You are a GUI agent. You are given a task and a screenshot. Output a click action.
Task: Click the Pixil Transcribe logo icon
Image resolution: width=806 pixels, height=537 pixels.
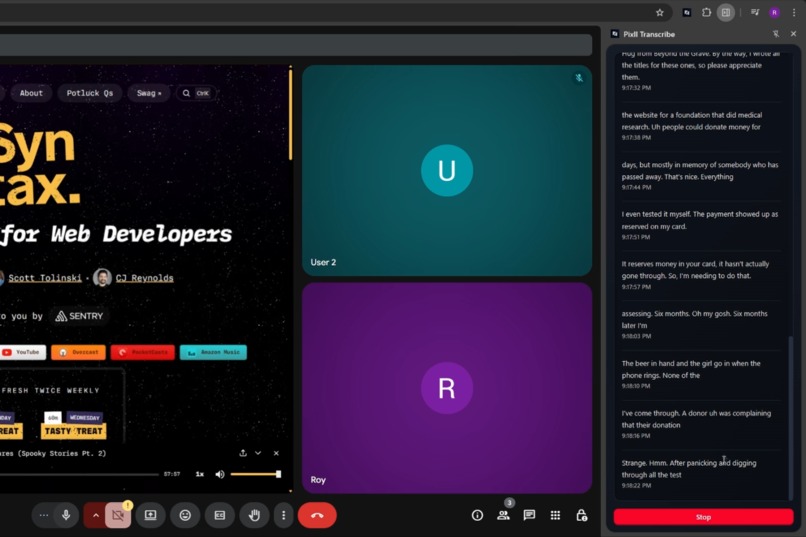click(615, 34)
